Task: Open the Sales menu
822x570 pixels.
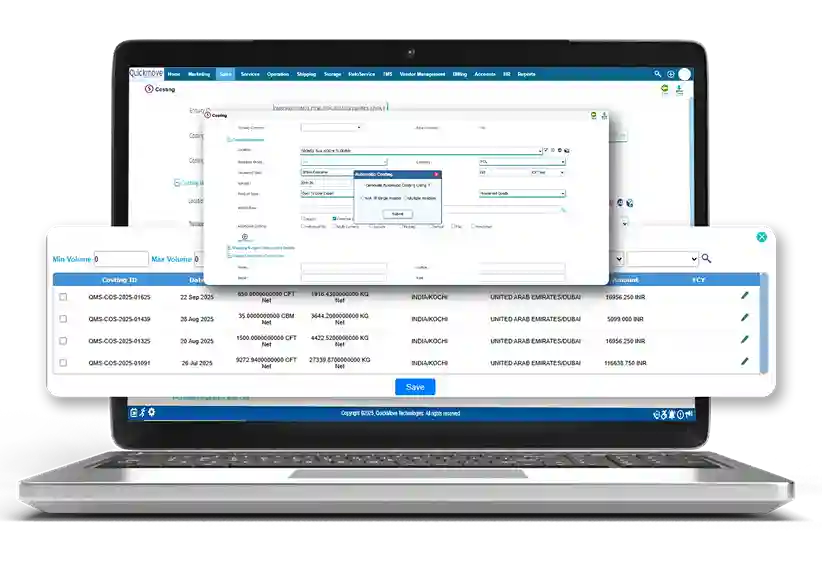Action: coord(225,74)
